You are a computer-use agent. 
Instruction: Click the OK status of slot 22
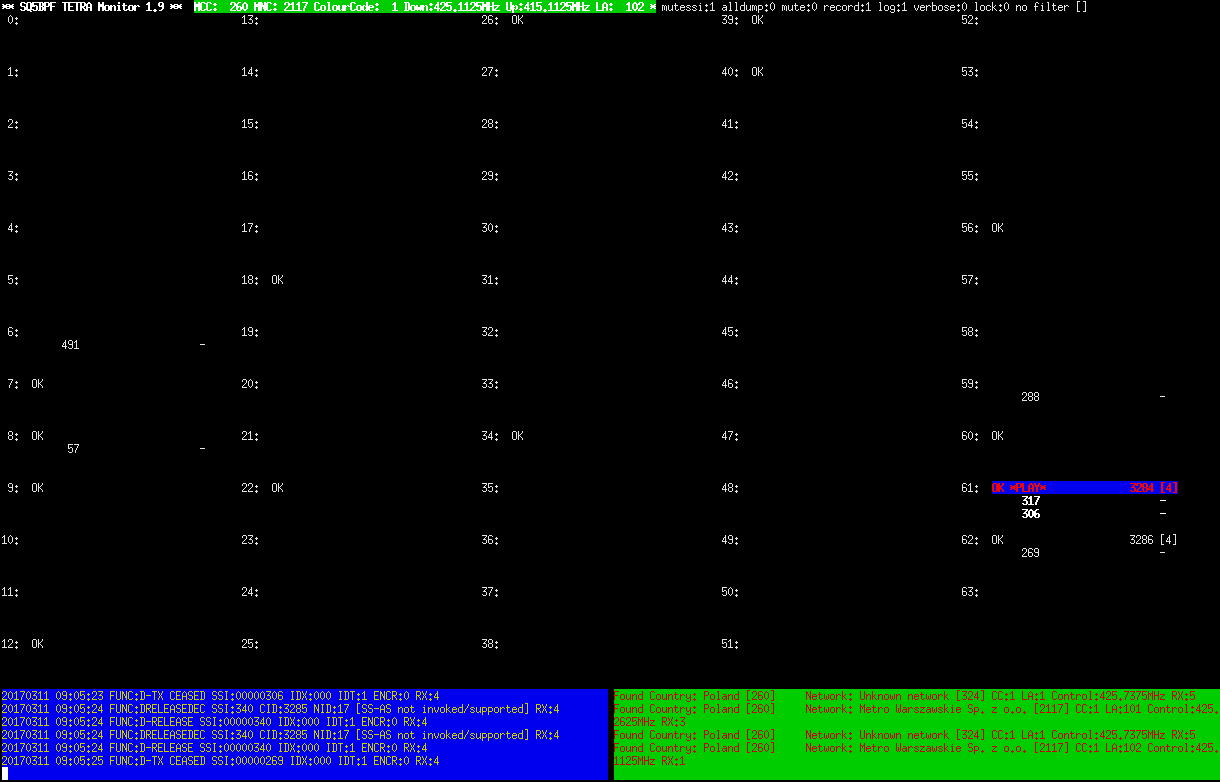point(277,488)
